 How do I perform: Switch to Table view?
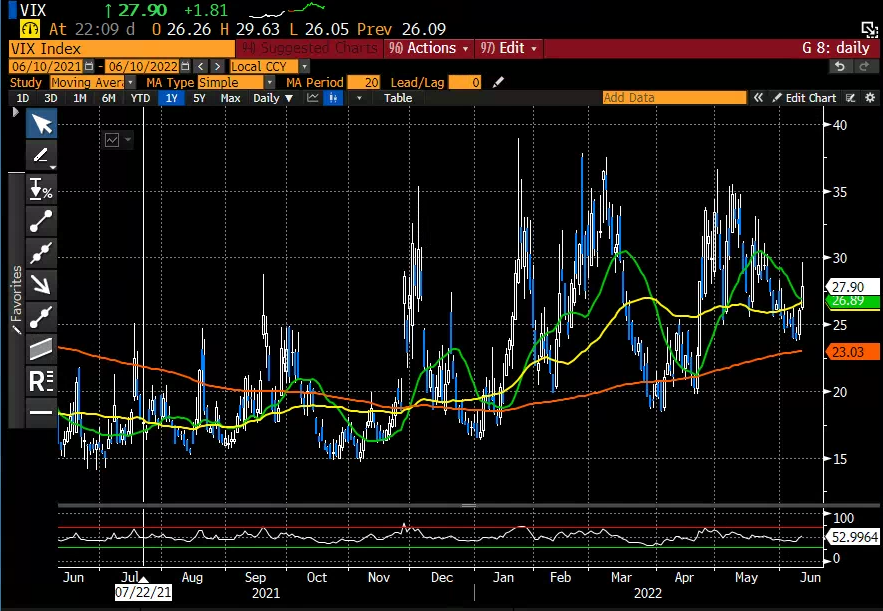coord(398,98)
